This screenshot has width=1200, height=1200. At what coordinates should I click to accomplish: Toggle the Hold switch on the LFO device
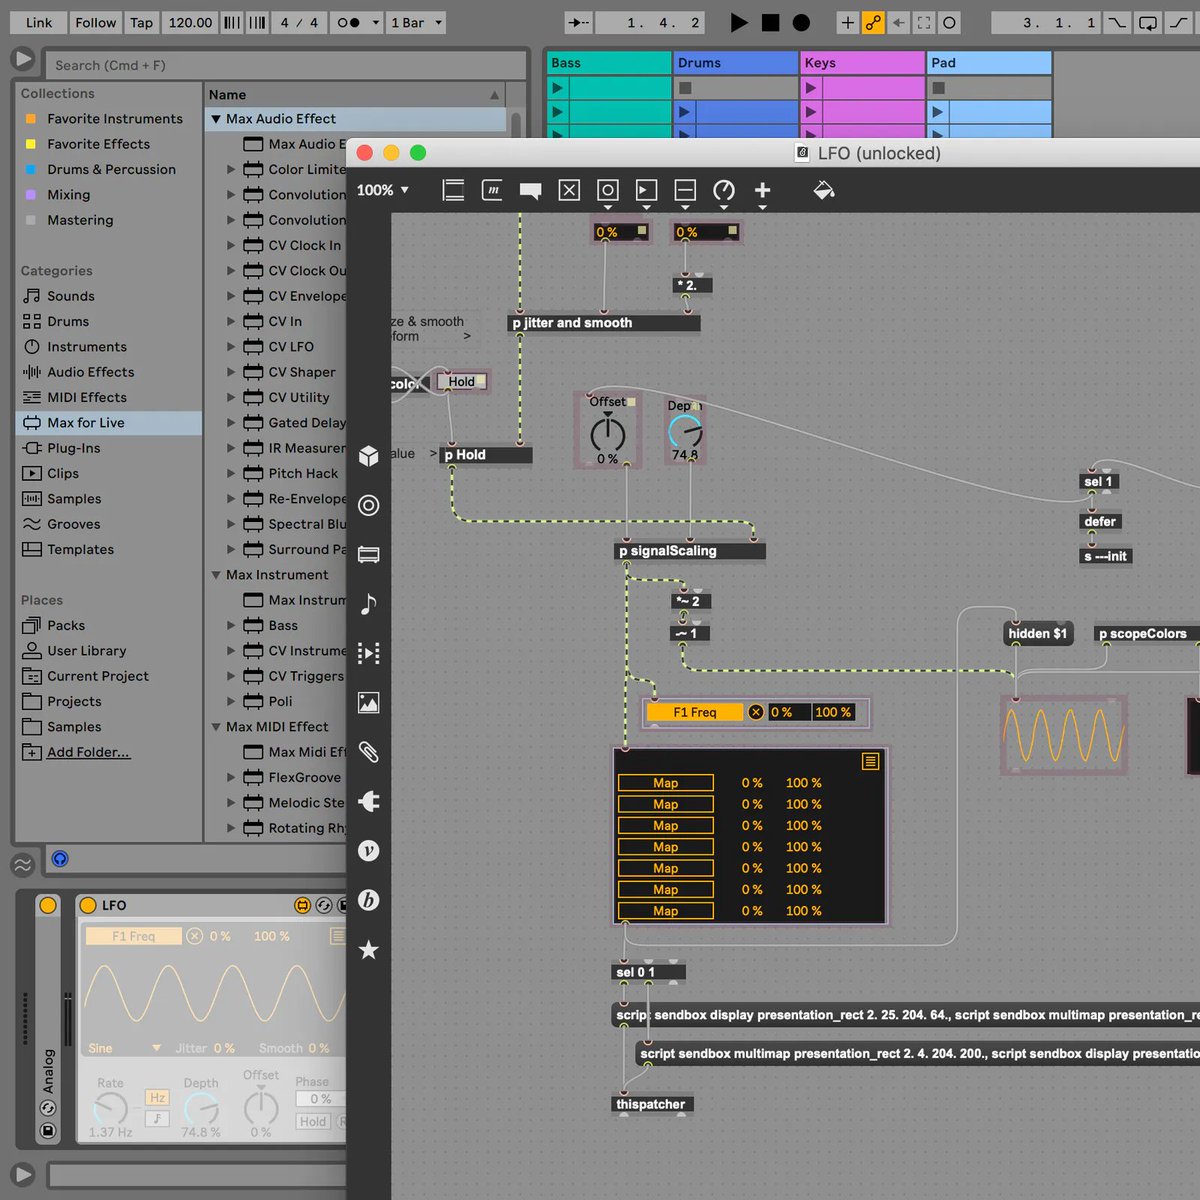coord(312,1122)
